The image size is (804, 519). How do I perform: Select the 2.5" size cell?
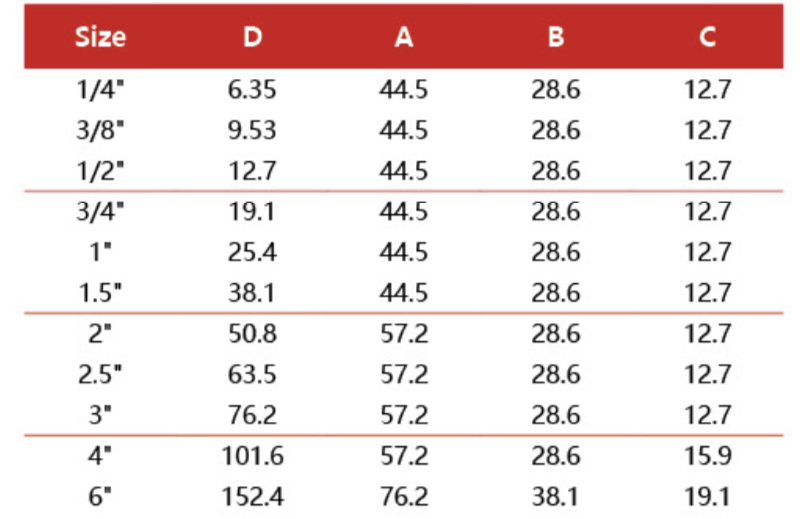100,376
